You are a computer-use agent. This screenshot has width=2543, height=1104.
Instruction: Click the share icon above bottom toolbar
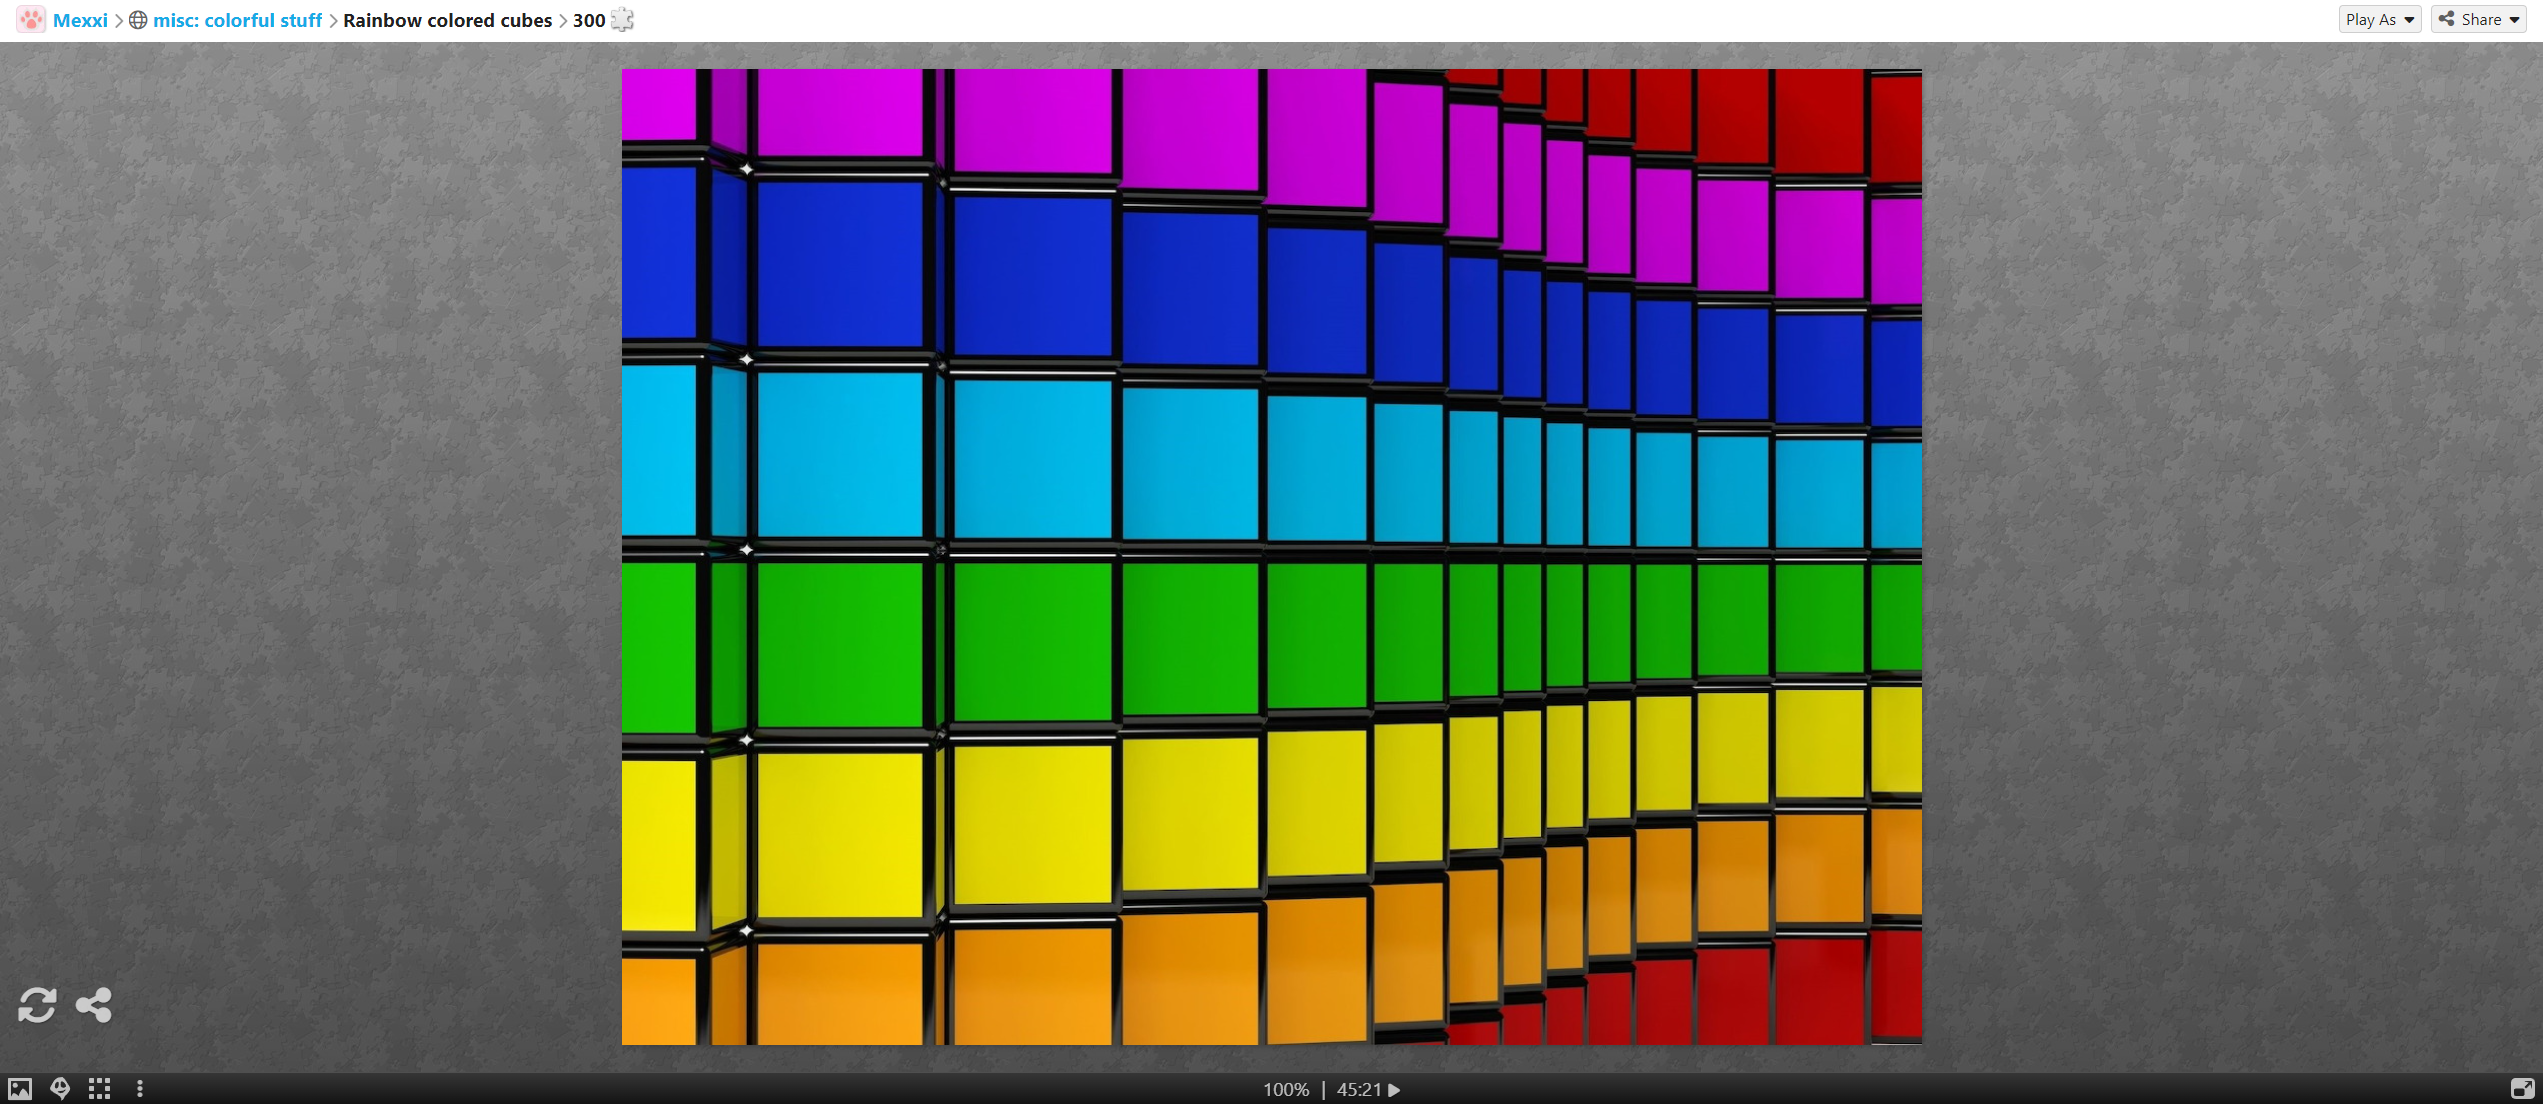(x=94, y=1004)
